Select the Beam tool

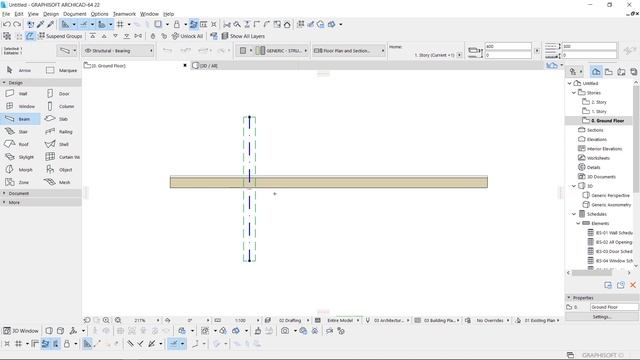[20, 119]
